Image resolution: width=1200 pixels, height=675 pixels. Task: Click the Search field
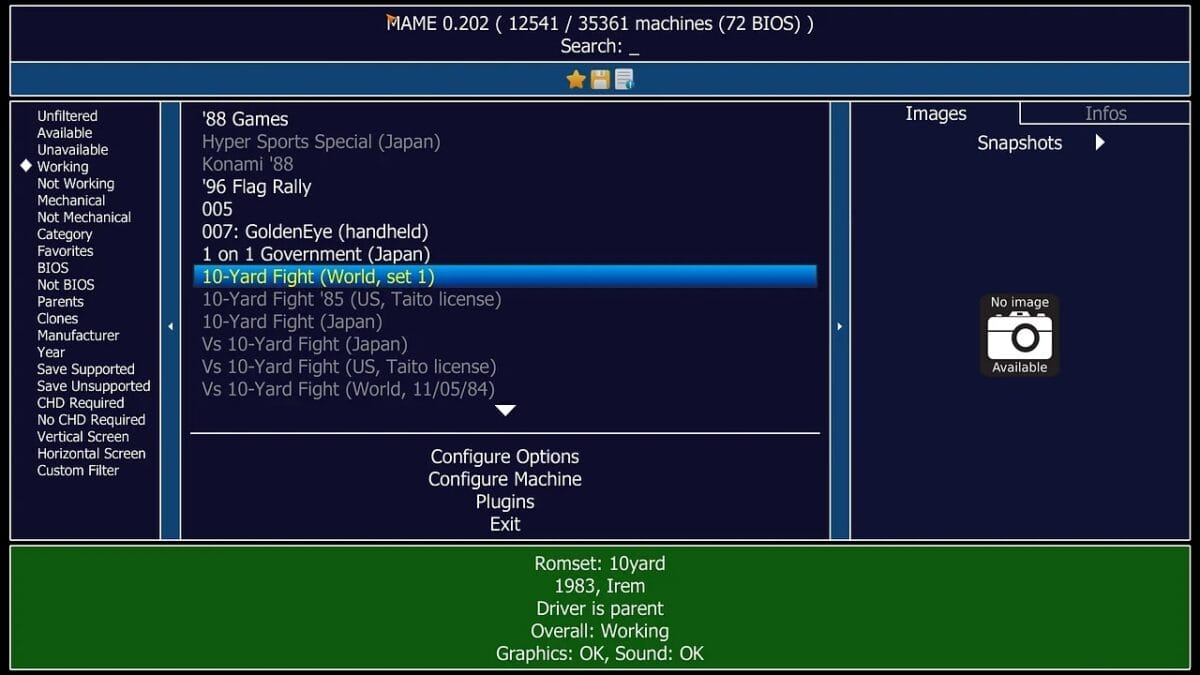click(600, 46)
